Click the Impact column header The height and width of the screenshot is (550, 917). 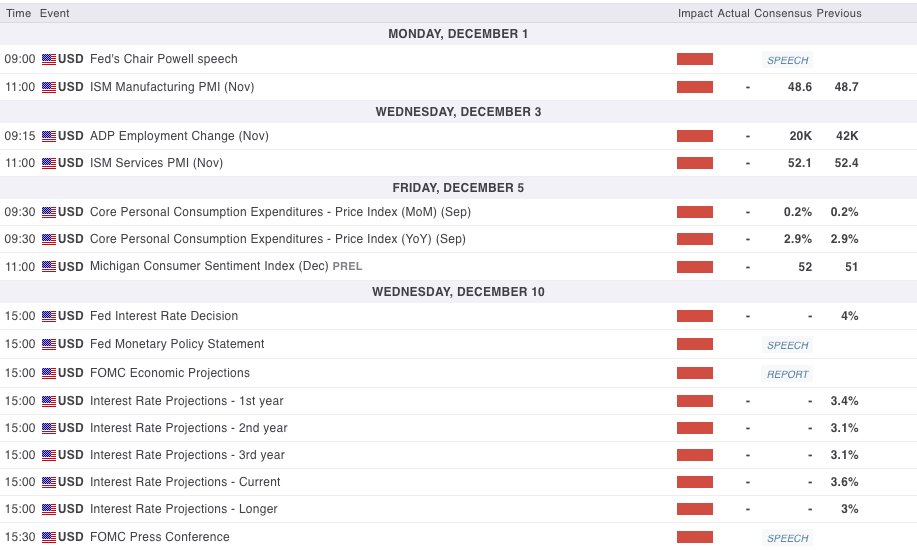(x=695, y=13)
